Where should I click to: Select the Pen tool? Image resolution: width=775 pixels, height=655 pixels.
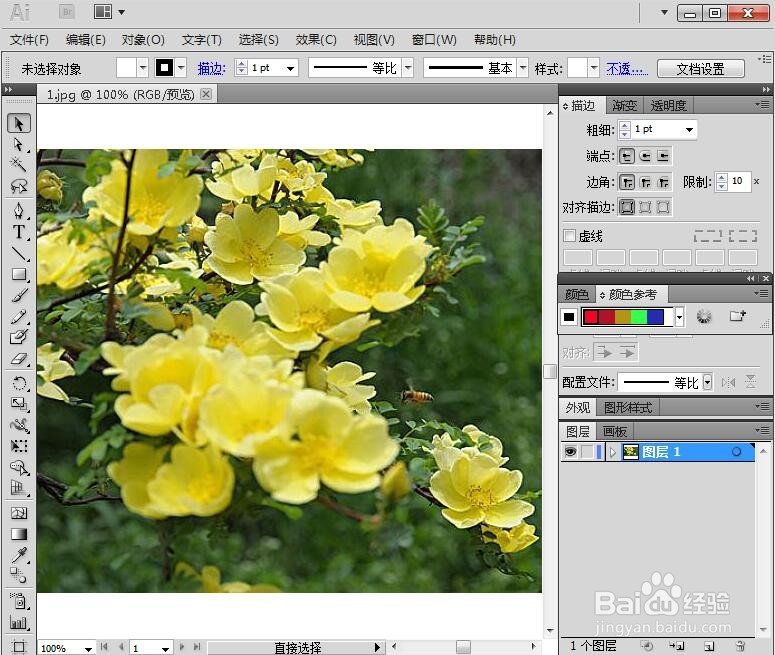[19, 211]
